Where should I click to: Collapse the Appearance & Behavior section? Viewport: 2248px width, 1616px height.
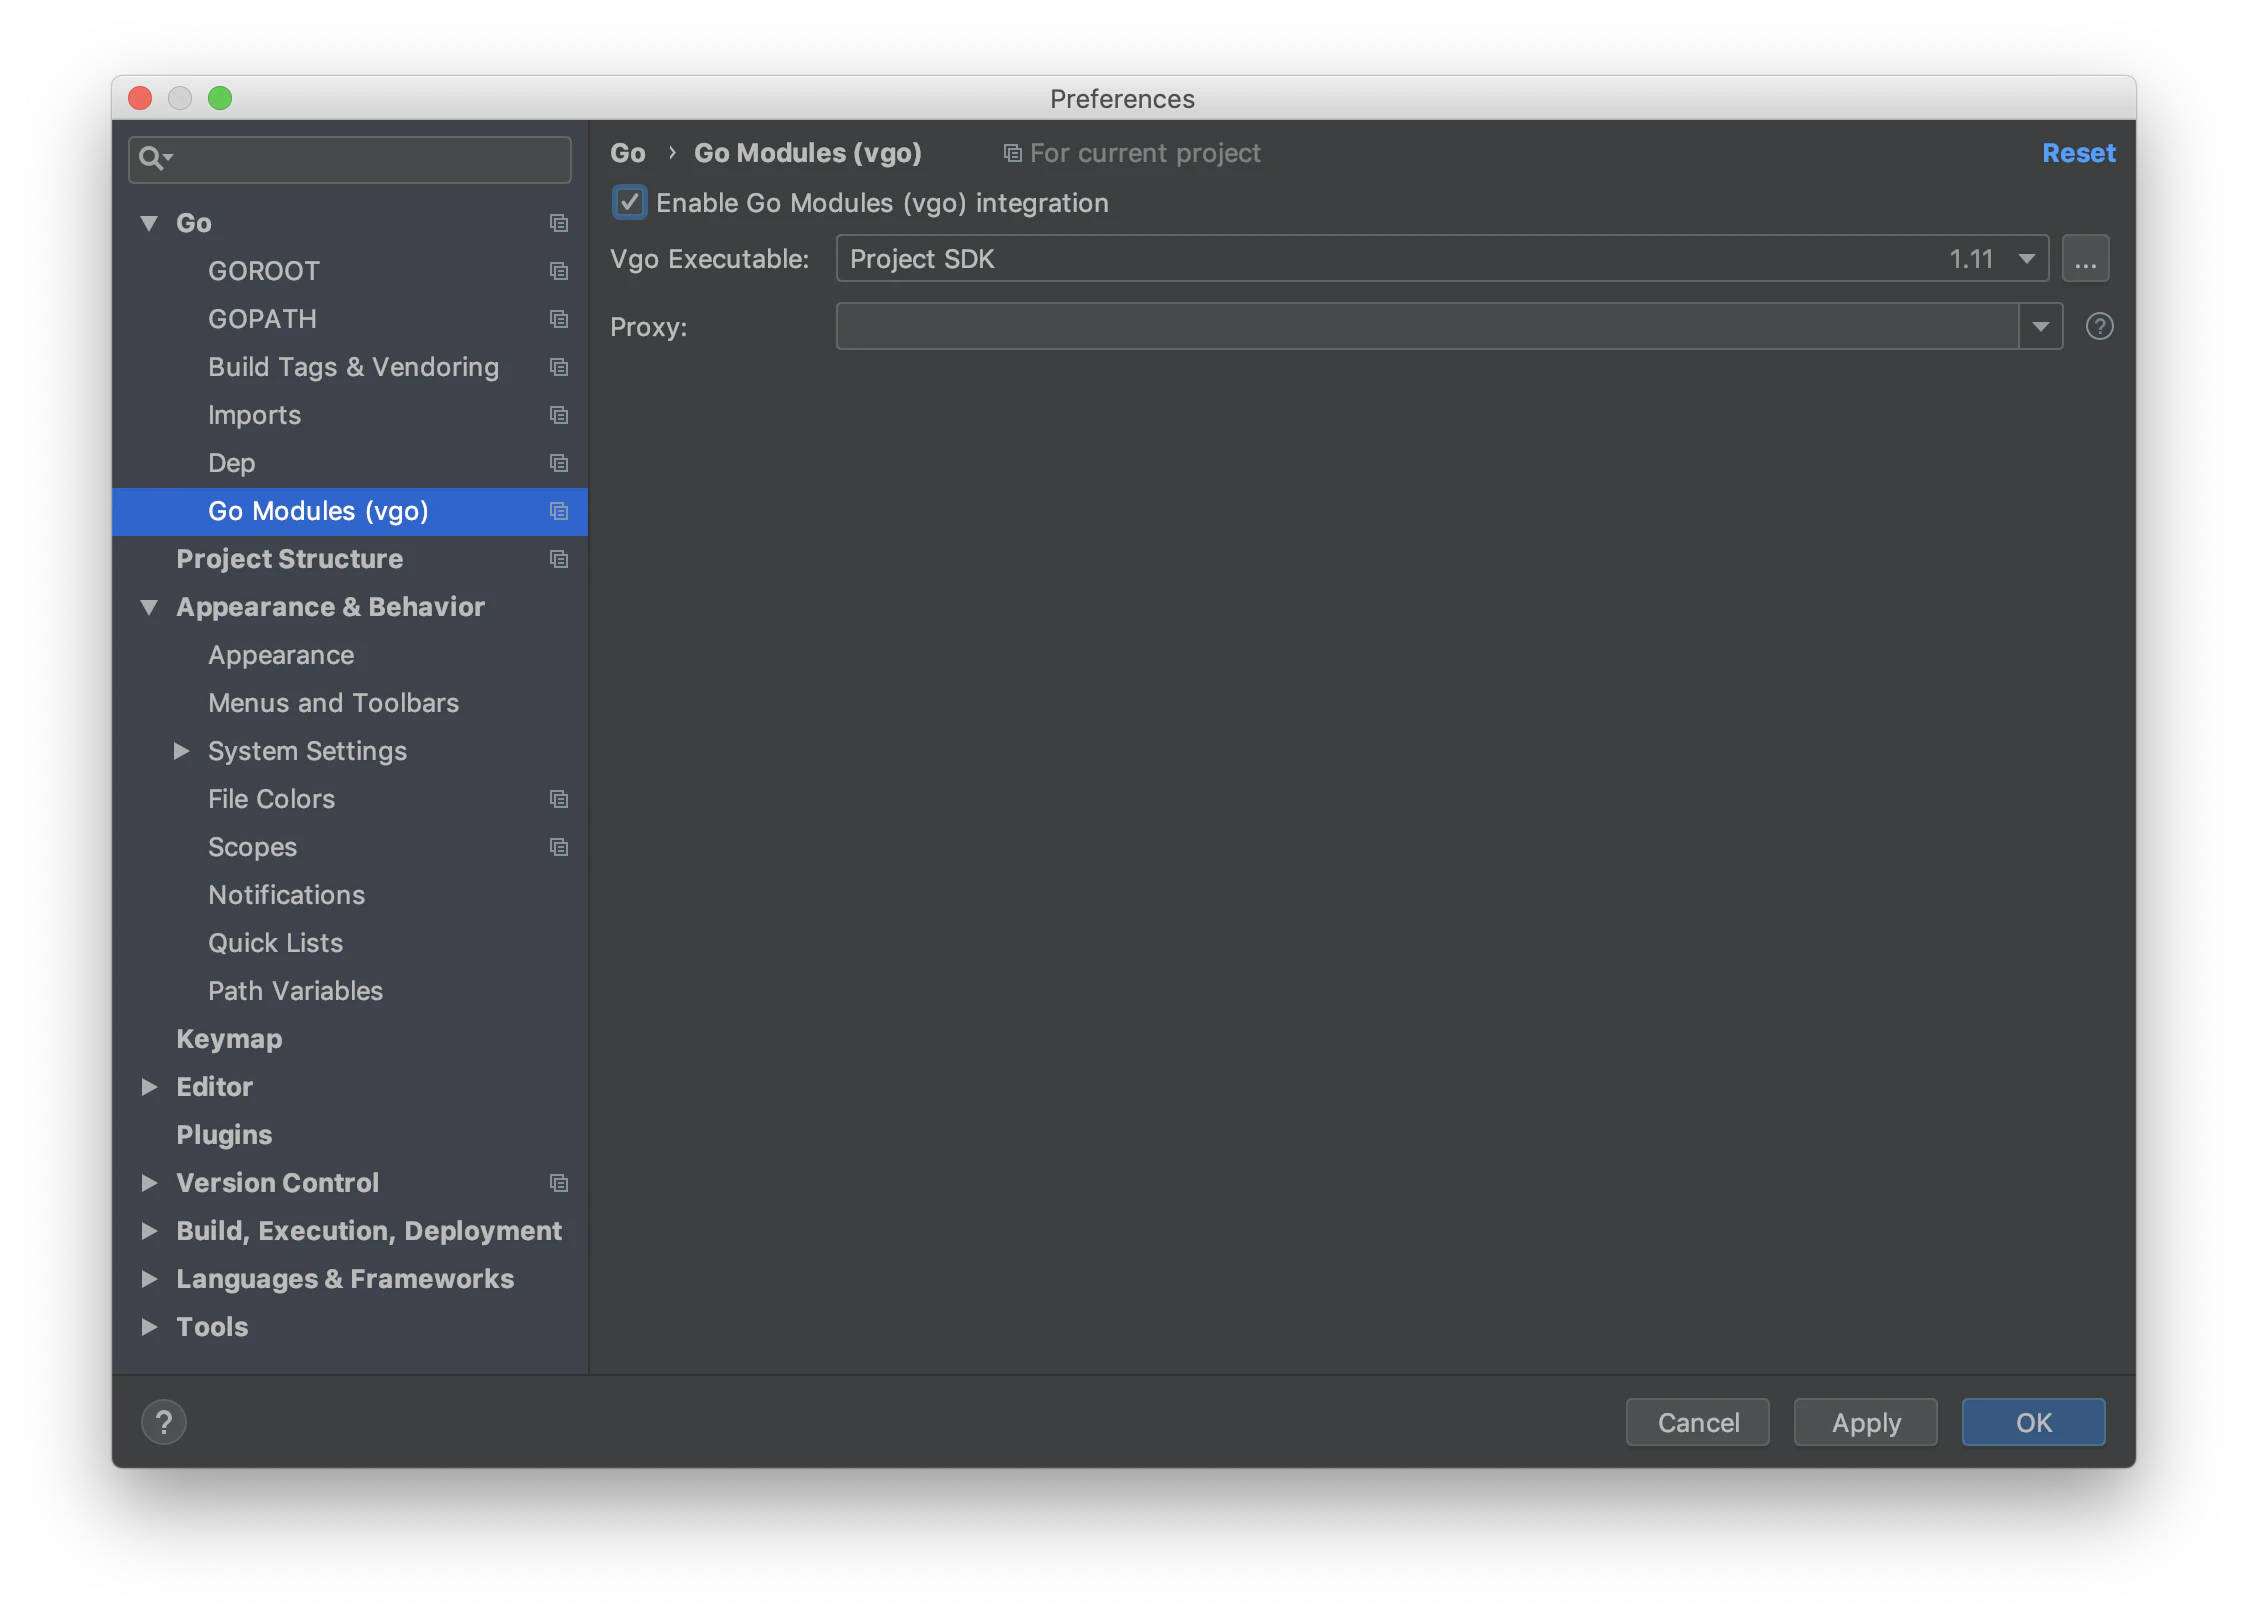coord(149,607)
